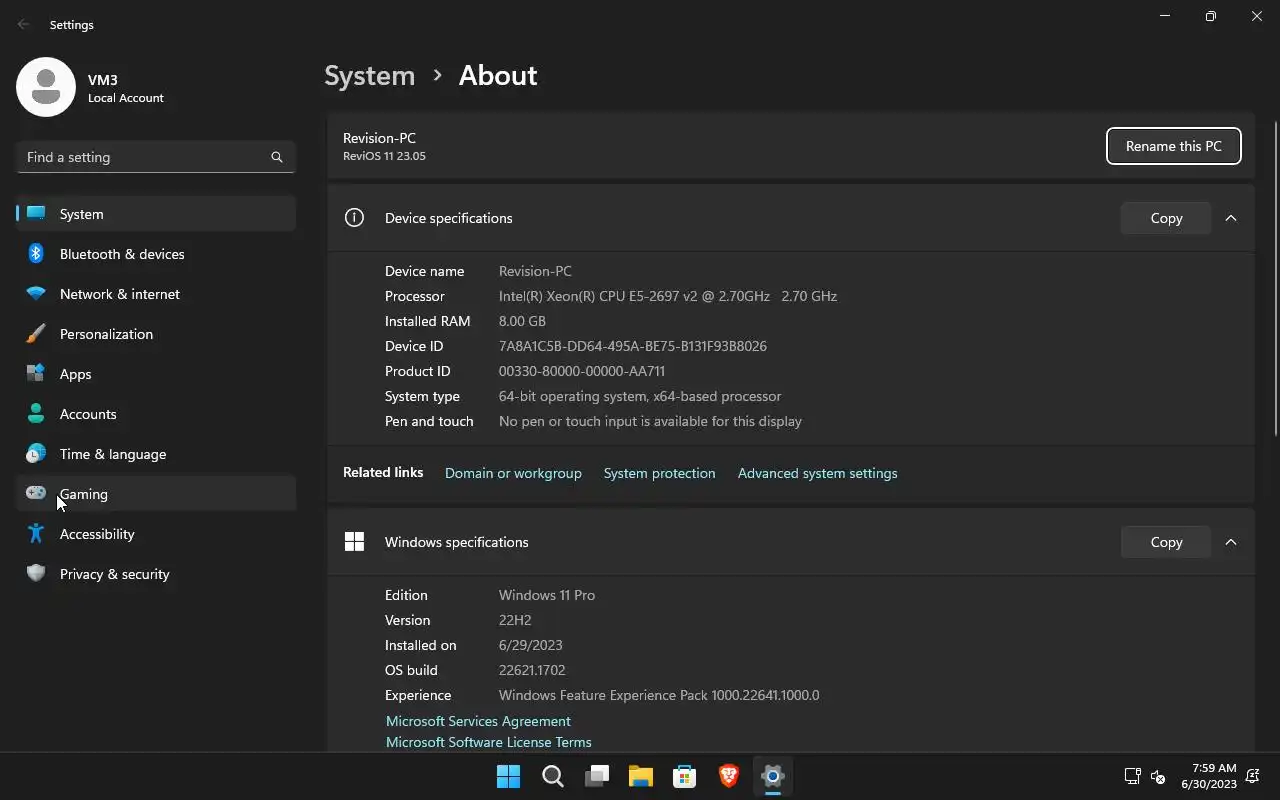
Task: Collapse the Windows specifications section
Action: [x=1231, y=542]
